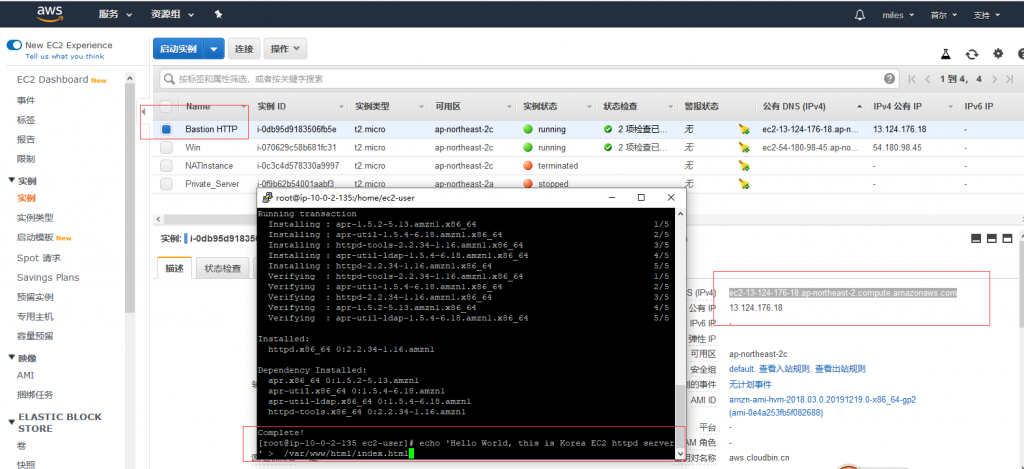Click the PuTTY window title icon
The width and height of the screenshot is (1024, 469).
[x=266, y=197]
